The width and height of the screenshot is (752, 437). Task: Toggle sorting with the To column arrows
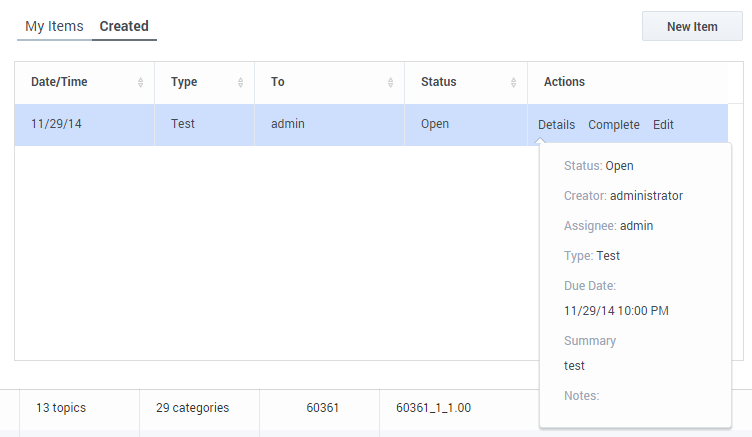(390, 82)
